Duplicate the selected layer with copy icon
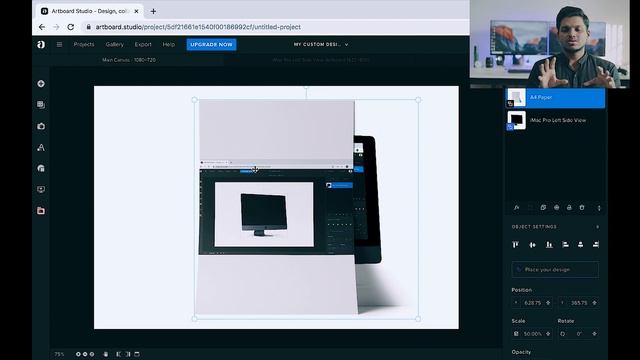 coord(543,208)
